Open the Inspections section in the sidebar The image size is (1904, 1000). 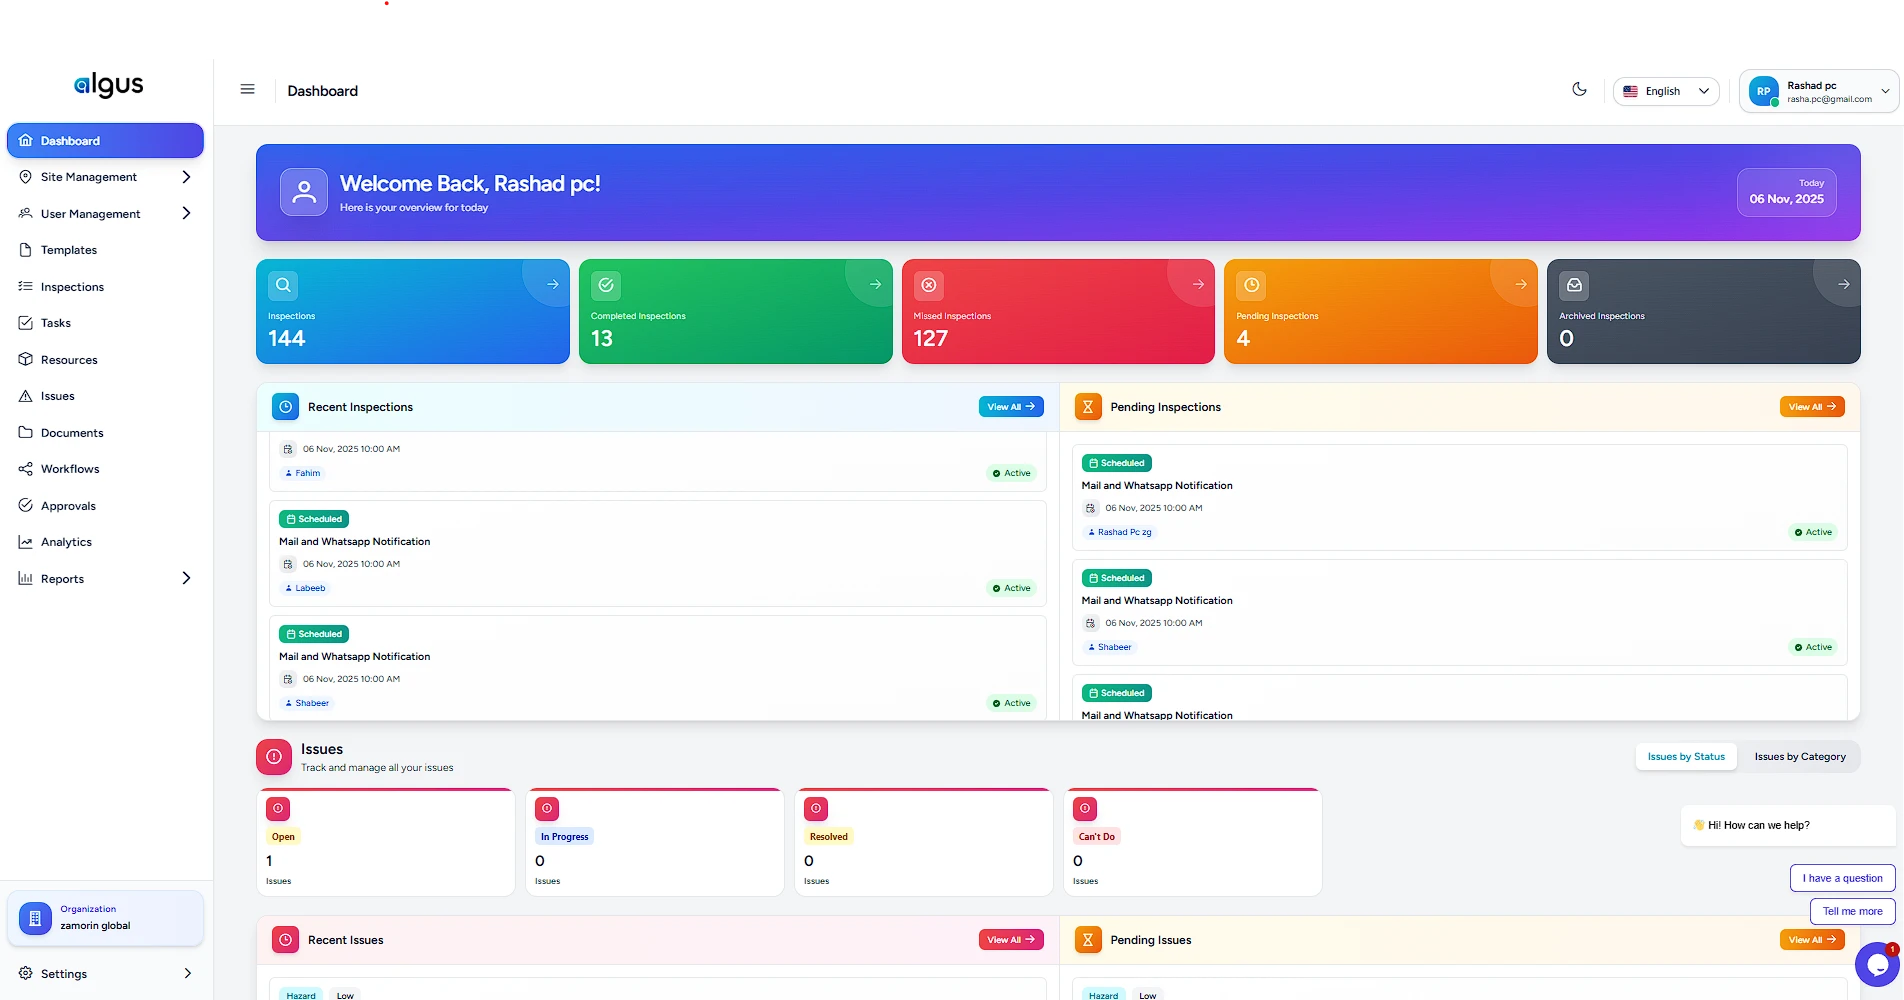71,287
